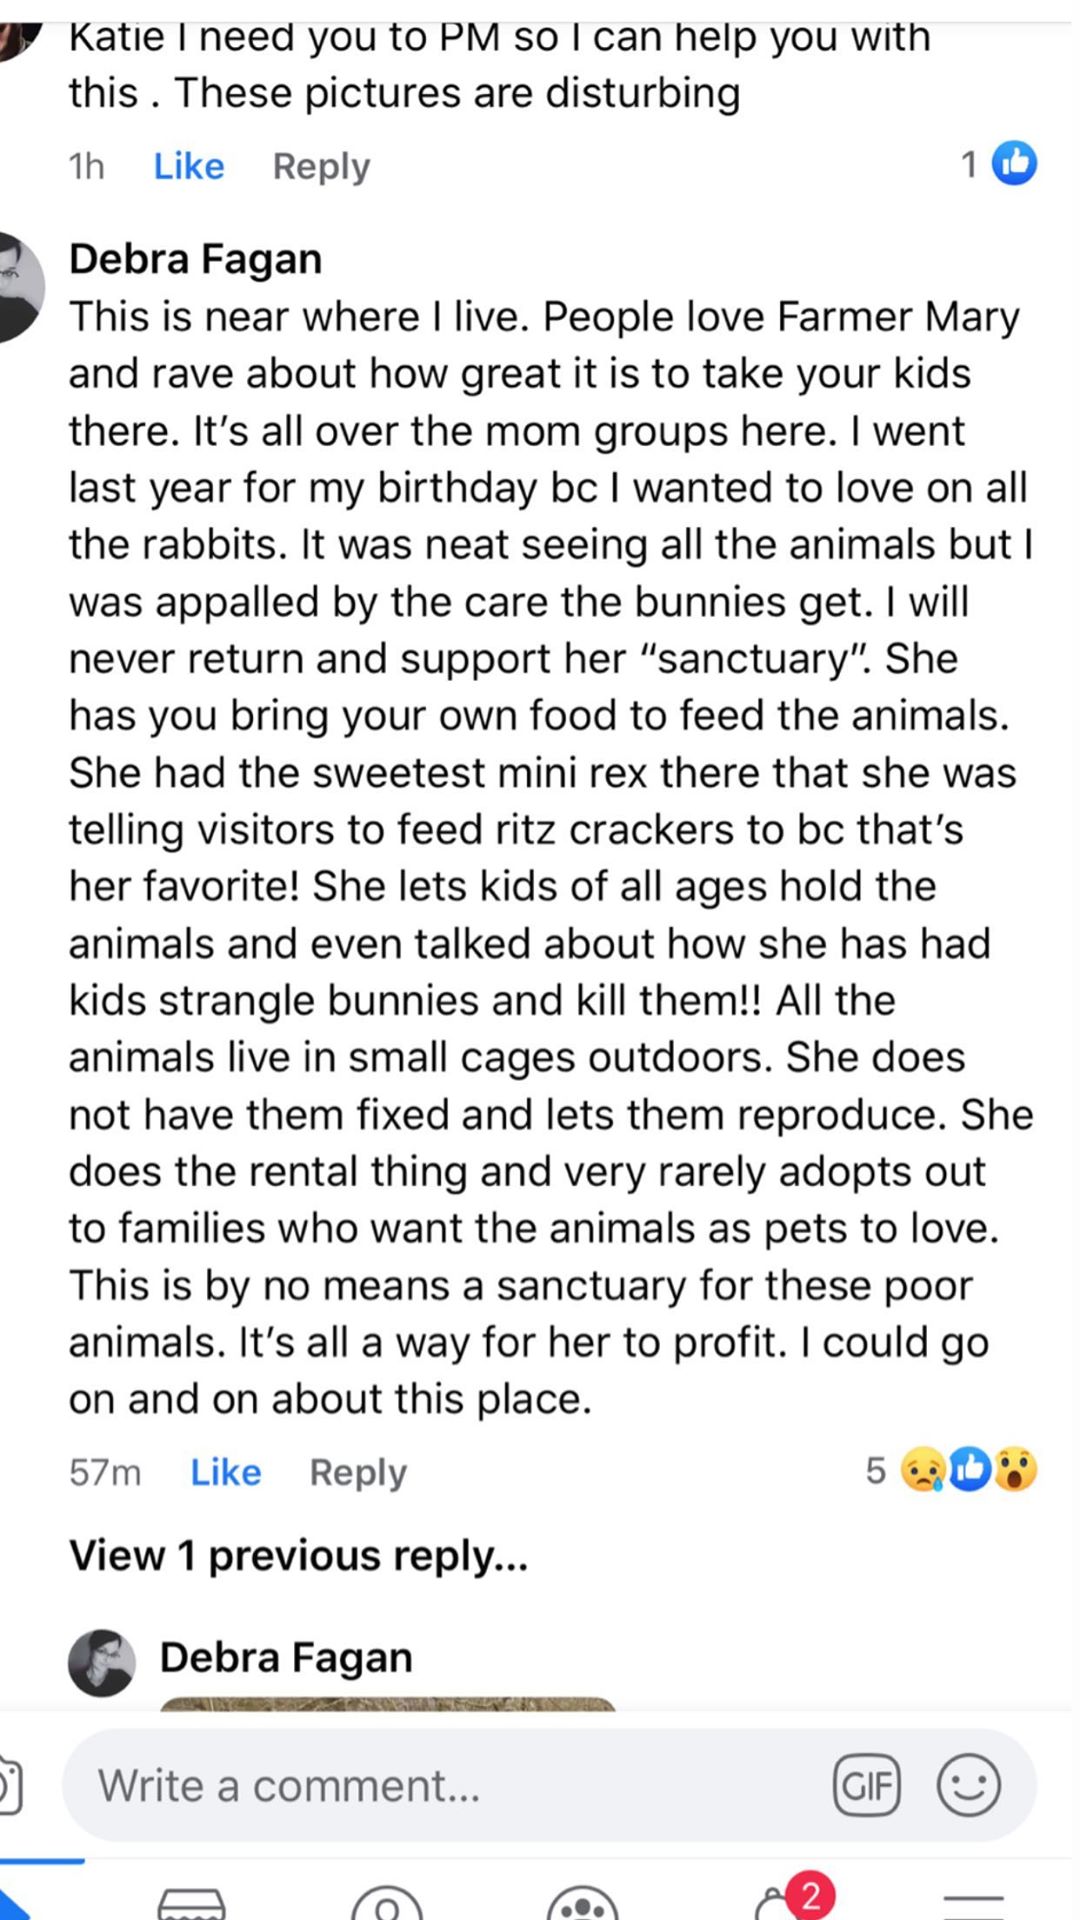This screenshot has height=1920, width=1080.
Task: Reply to Debra Fagan's 57m comment
Action: coord(358,1472)
